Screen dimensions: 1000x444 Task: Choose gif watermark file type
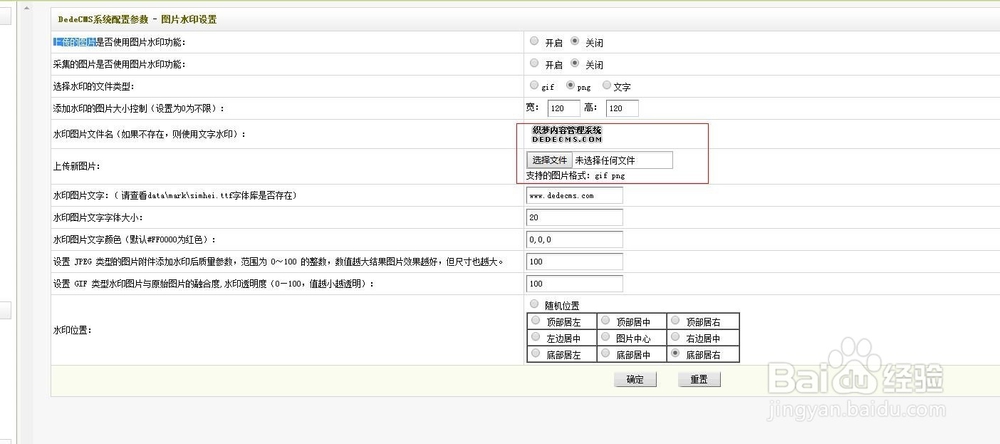tap(534, 85)
